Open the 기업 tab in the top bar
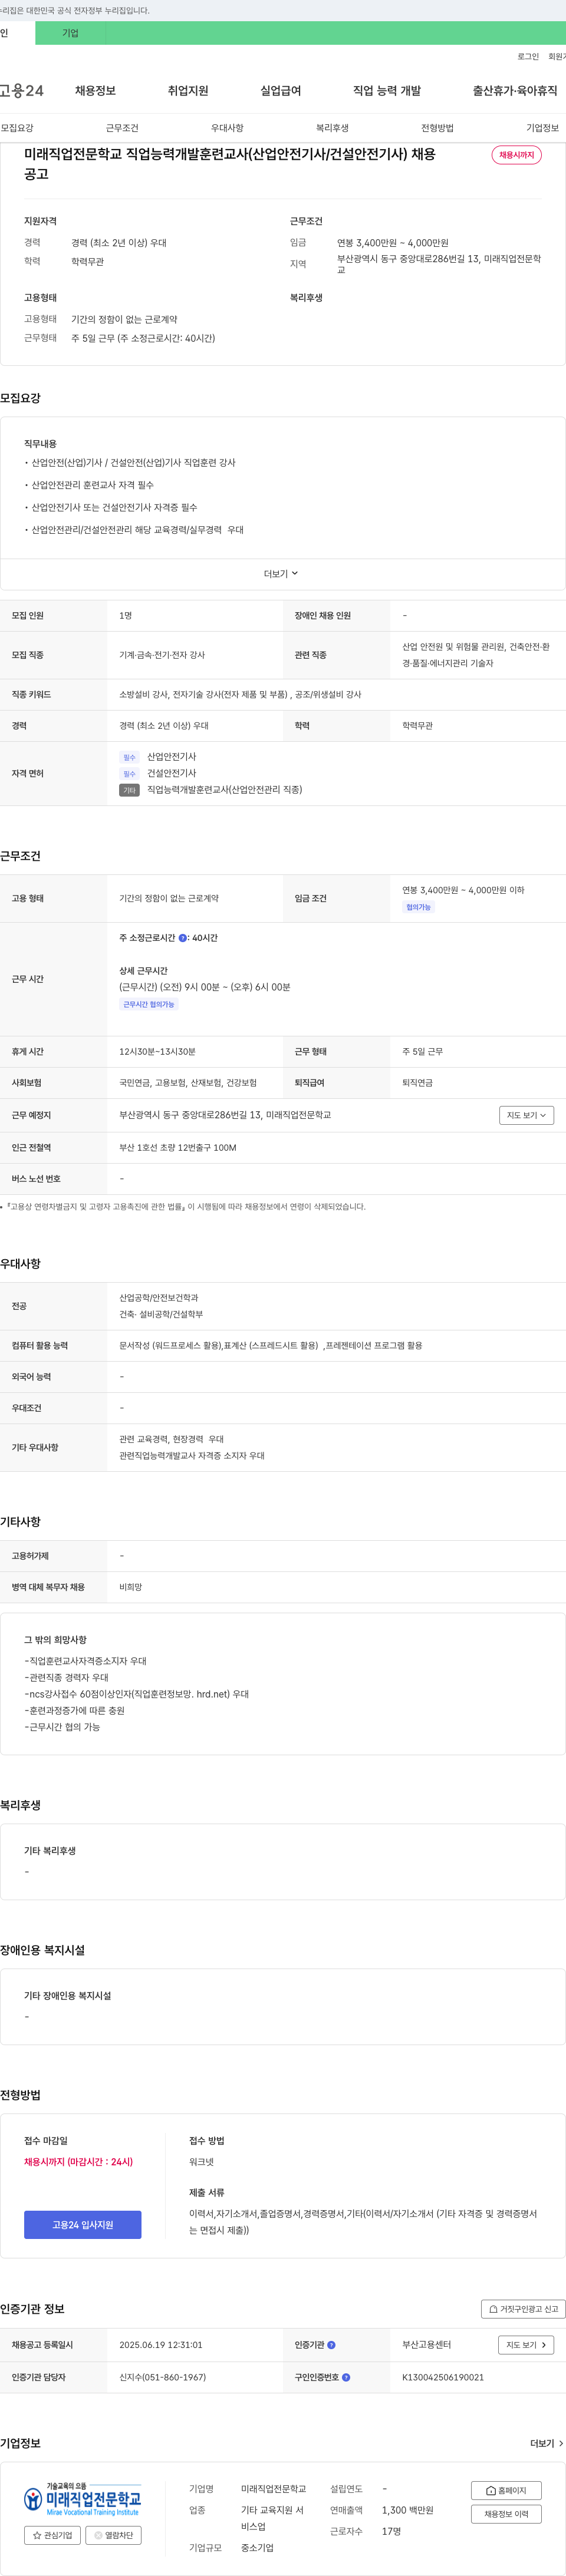Screen dimensions: 566x2576 70,33
